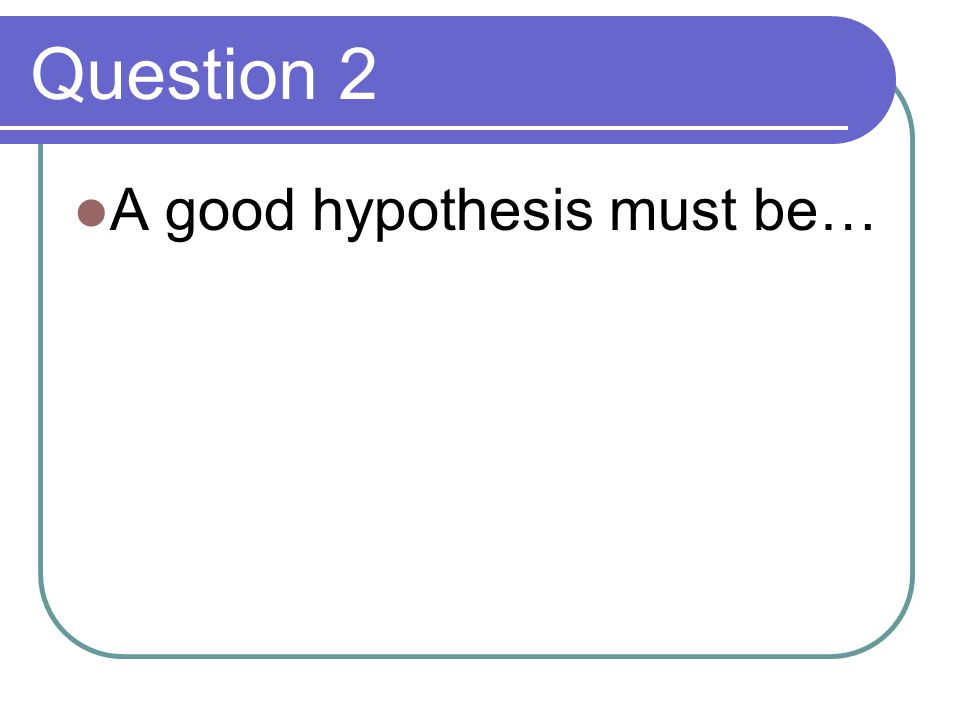The image size is (960, 720).
Task: Click the word 'hypothesis' in bullet text
Action: click(x=452, y=212)
